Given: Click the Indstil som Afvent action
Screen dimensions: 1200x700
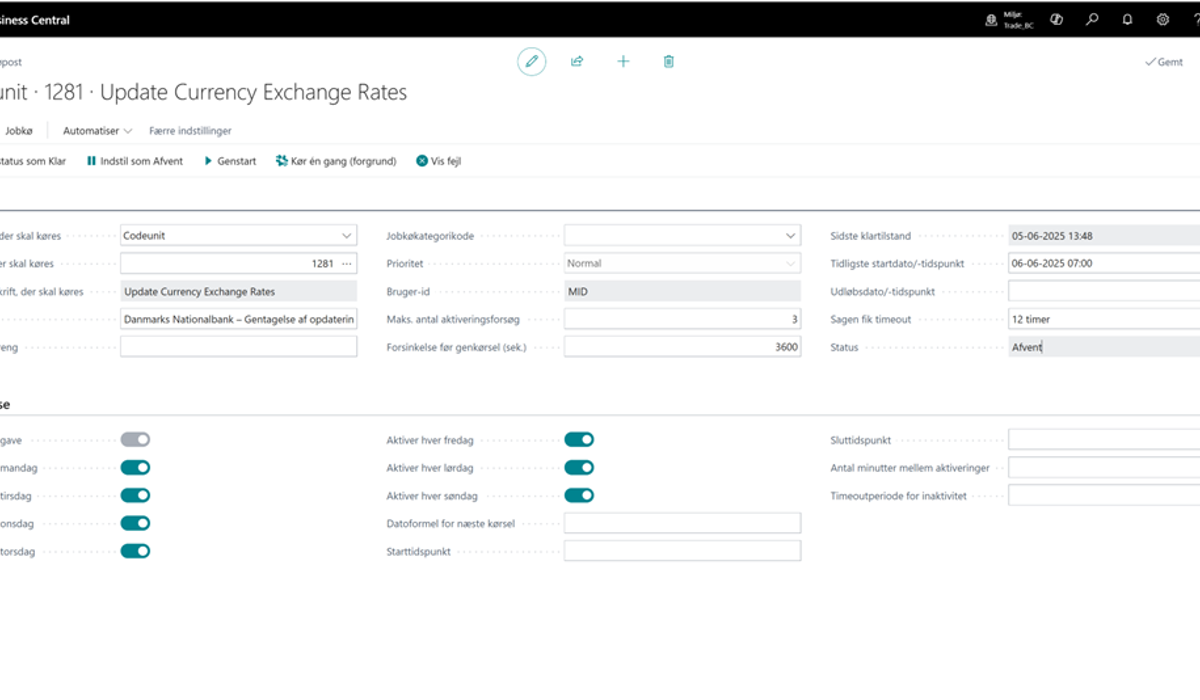Looking at the screenshot, I should (x=135, y=161).
